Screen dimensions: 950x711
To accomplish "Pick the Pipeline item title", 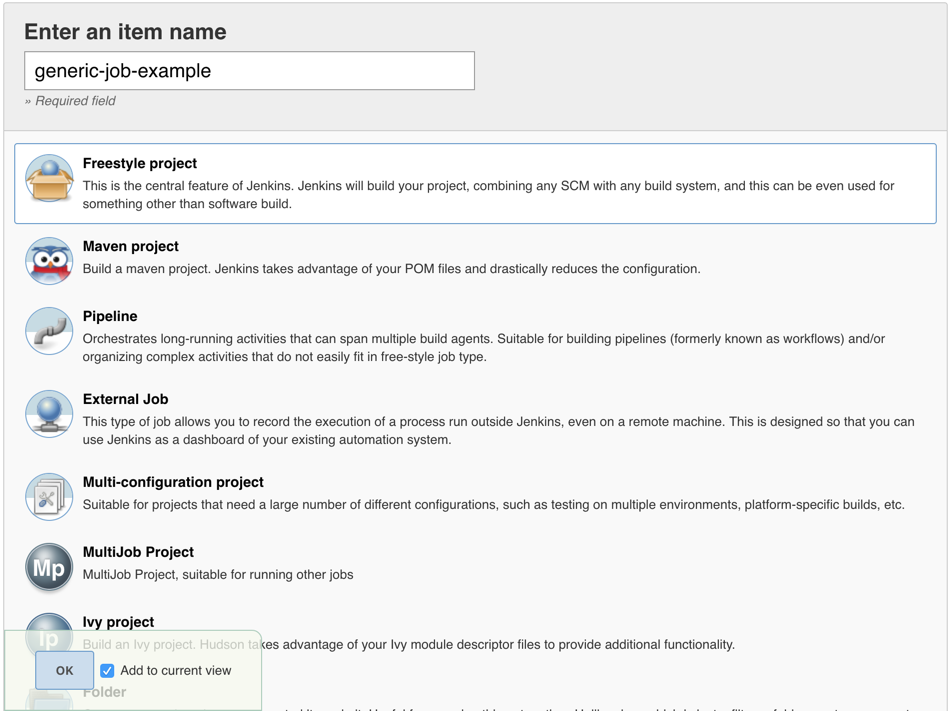I will [x=110, y=316].
